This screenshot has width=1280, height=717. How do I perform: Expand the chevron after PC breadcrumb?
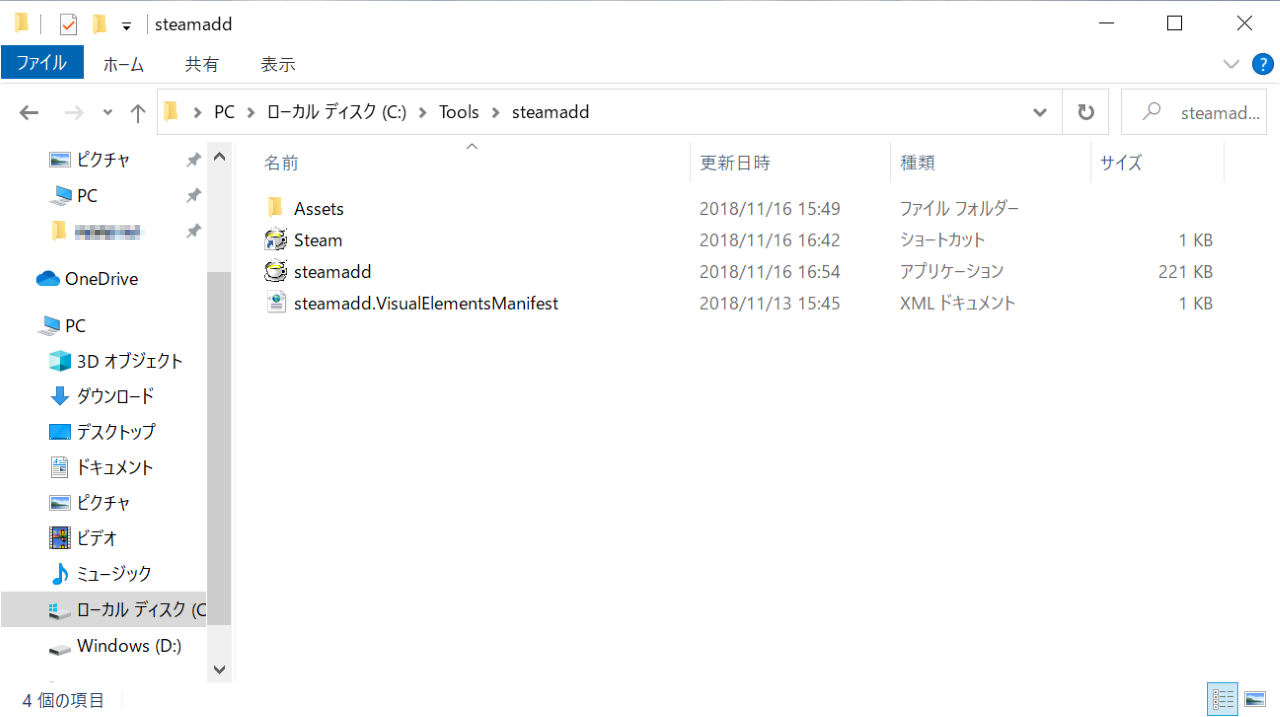click(250, 112)
